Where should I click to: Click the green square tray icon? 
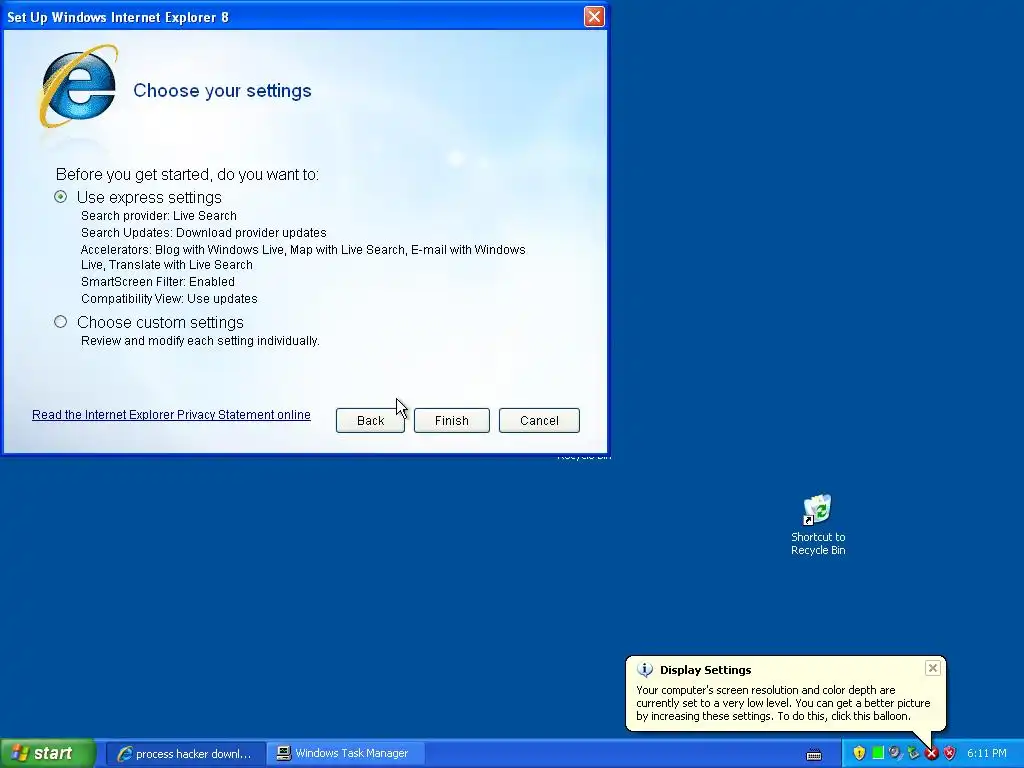tap(878, 753)
